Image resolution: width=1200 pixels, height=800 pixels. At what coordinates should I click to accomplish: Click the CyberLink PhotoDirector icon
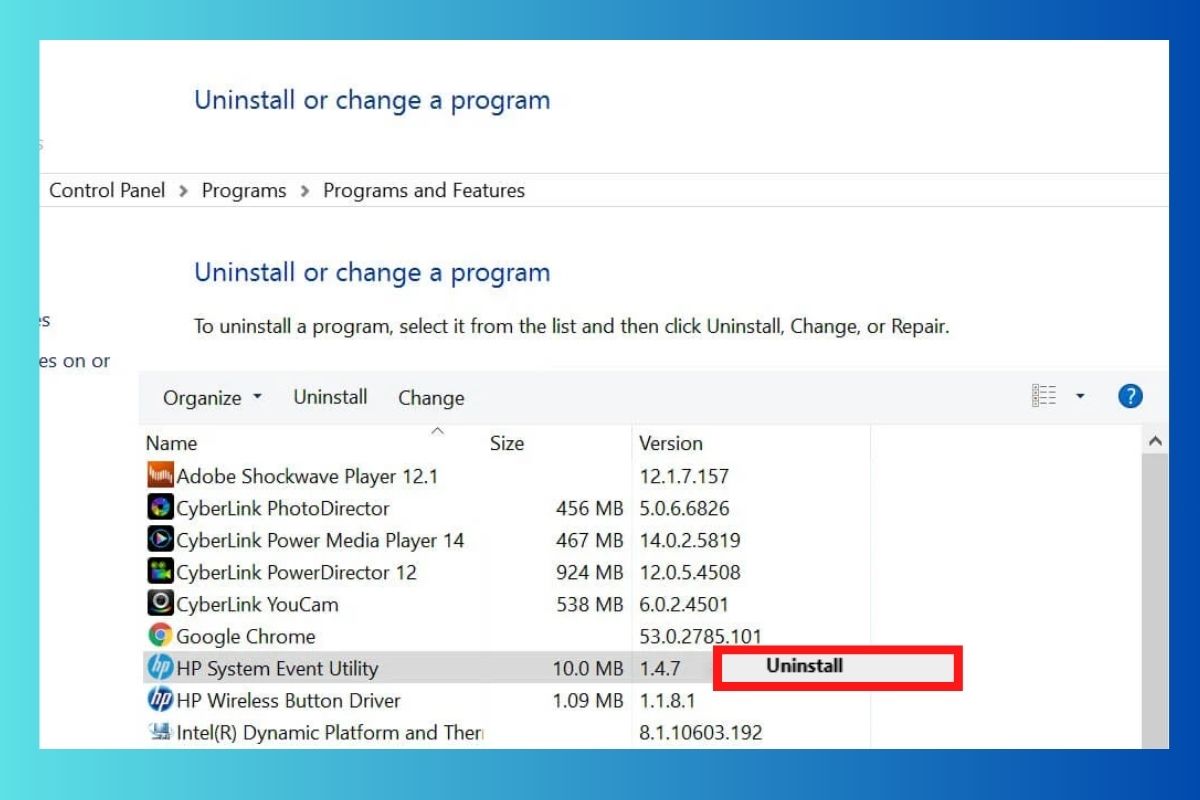160,508
